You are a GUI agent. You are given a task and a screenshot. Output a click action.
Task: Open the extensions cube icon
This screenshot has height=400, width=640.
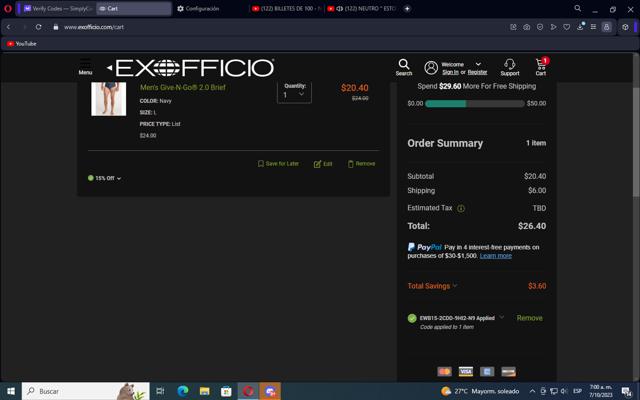tap(625, 27)
